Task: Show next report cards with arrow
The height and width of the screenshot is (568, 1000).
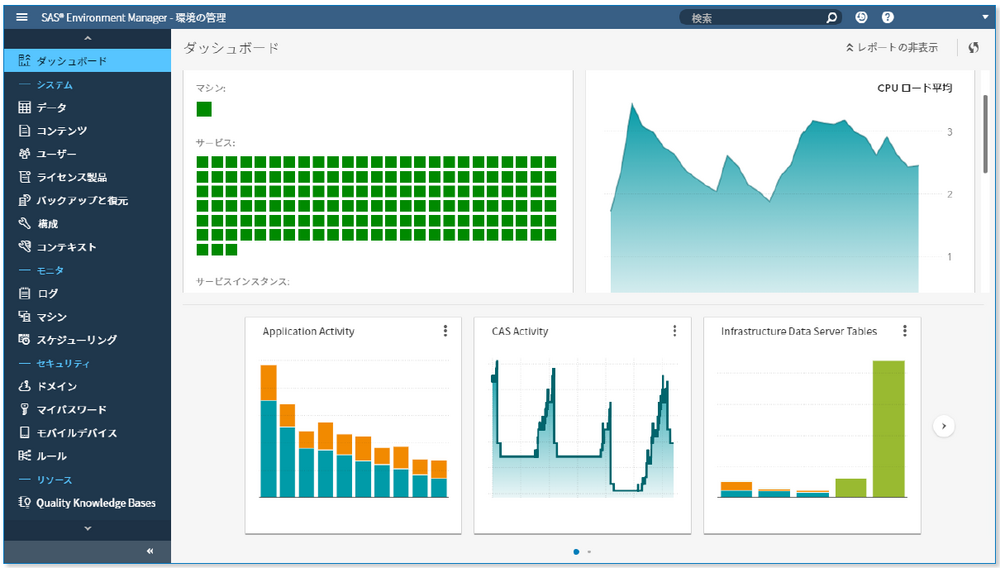Action: click(944, 426)
